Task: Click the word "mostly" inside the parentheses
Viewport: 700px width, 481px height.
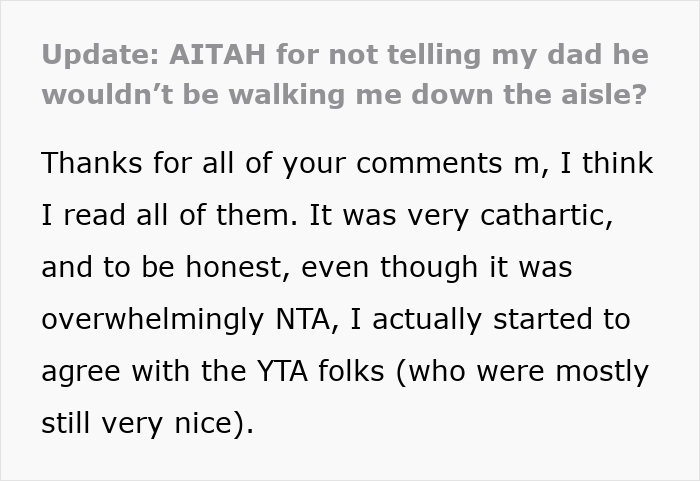Action: click(x=596, y=371)
